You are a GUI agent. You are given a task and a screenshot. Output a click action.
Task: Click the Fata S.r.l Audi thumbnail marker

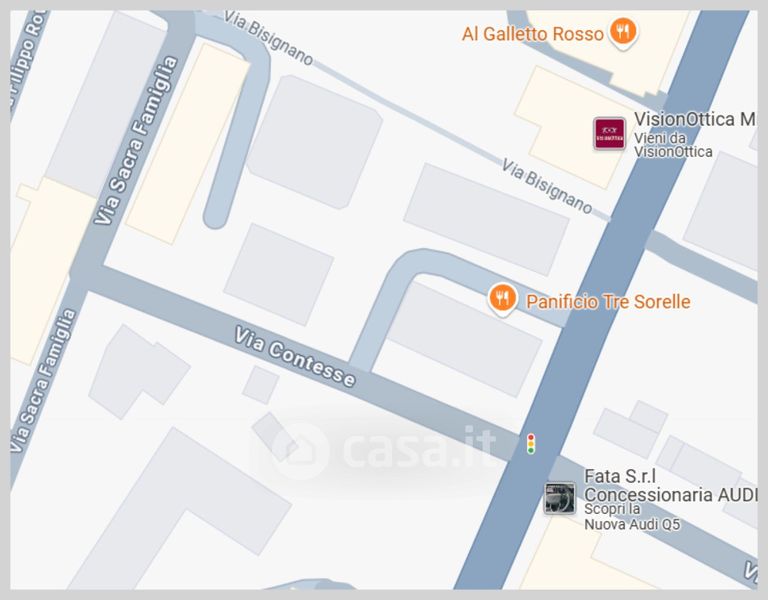pos(560,498)
